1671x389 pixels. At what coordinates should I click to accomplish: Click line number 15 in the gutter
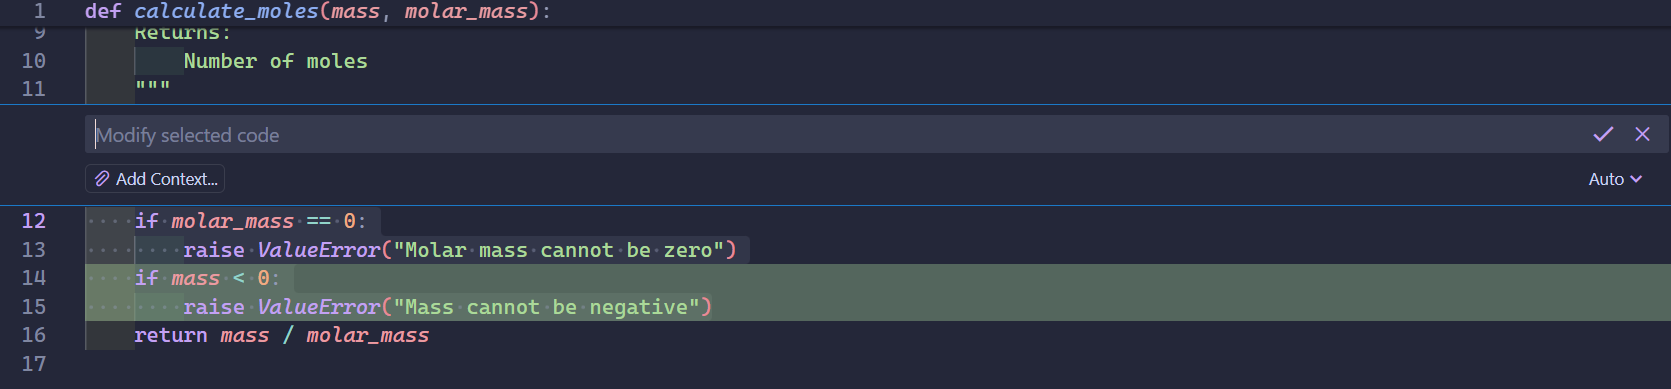point(34,307)
